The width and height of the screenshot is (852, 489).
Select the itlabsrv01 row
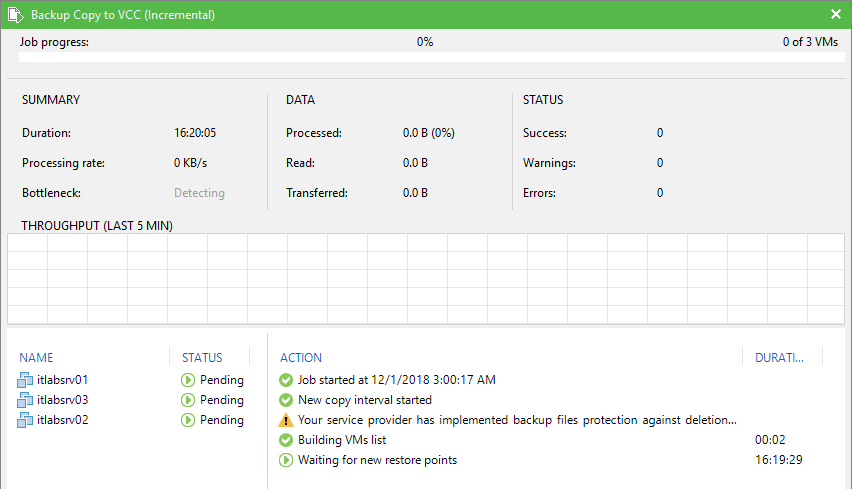click(x=130, y=380)
